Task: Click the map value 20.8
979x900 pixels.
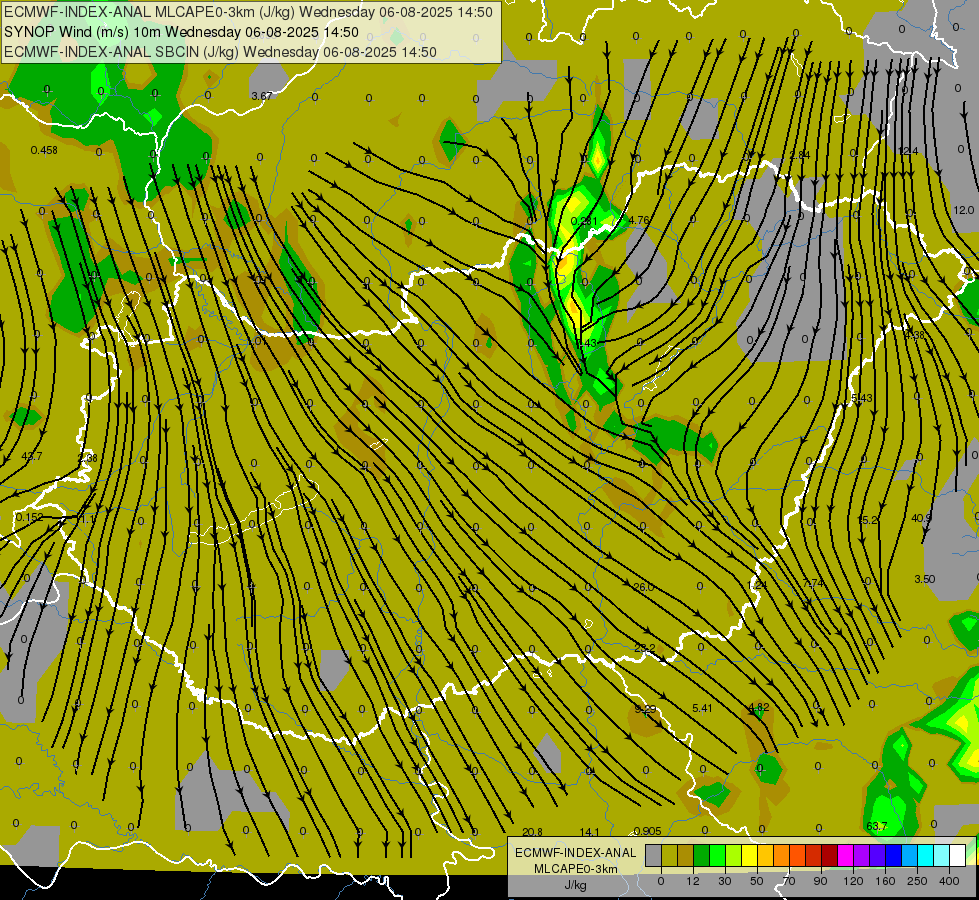Action: coord(532,832)
